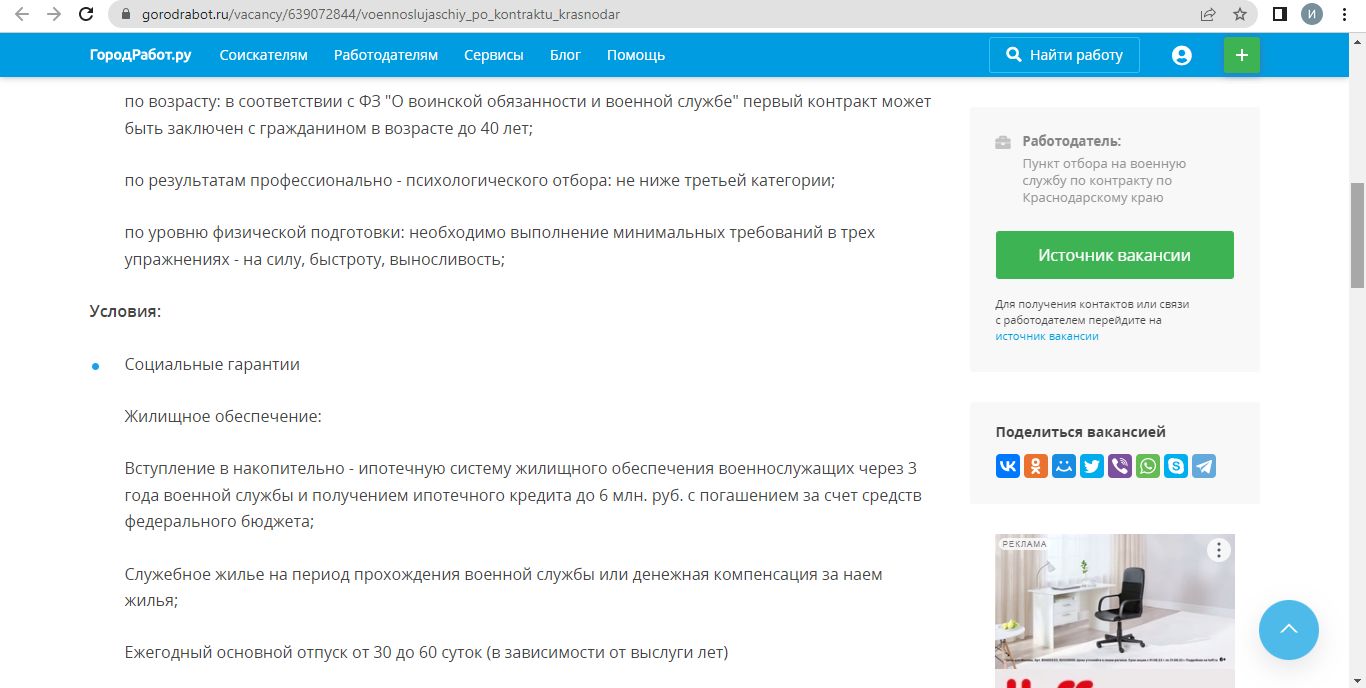Open the Сервисы menu
This screenshot has height=688, width=1366.
pyautogui.click(x=494, y=55)
